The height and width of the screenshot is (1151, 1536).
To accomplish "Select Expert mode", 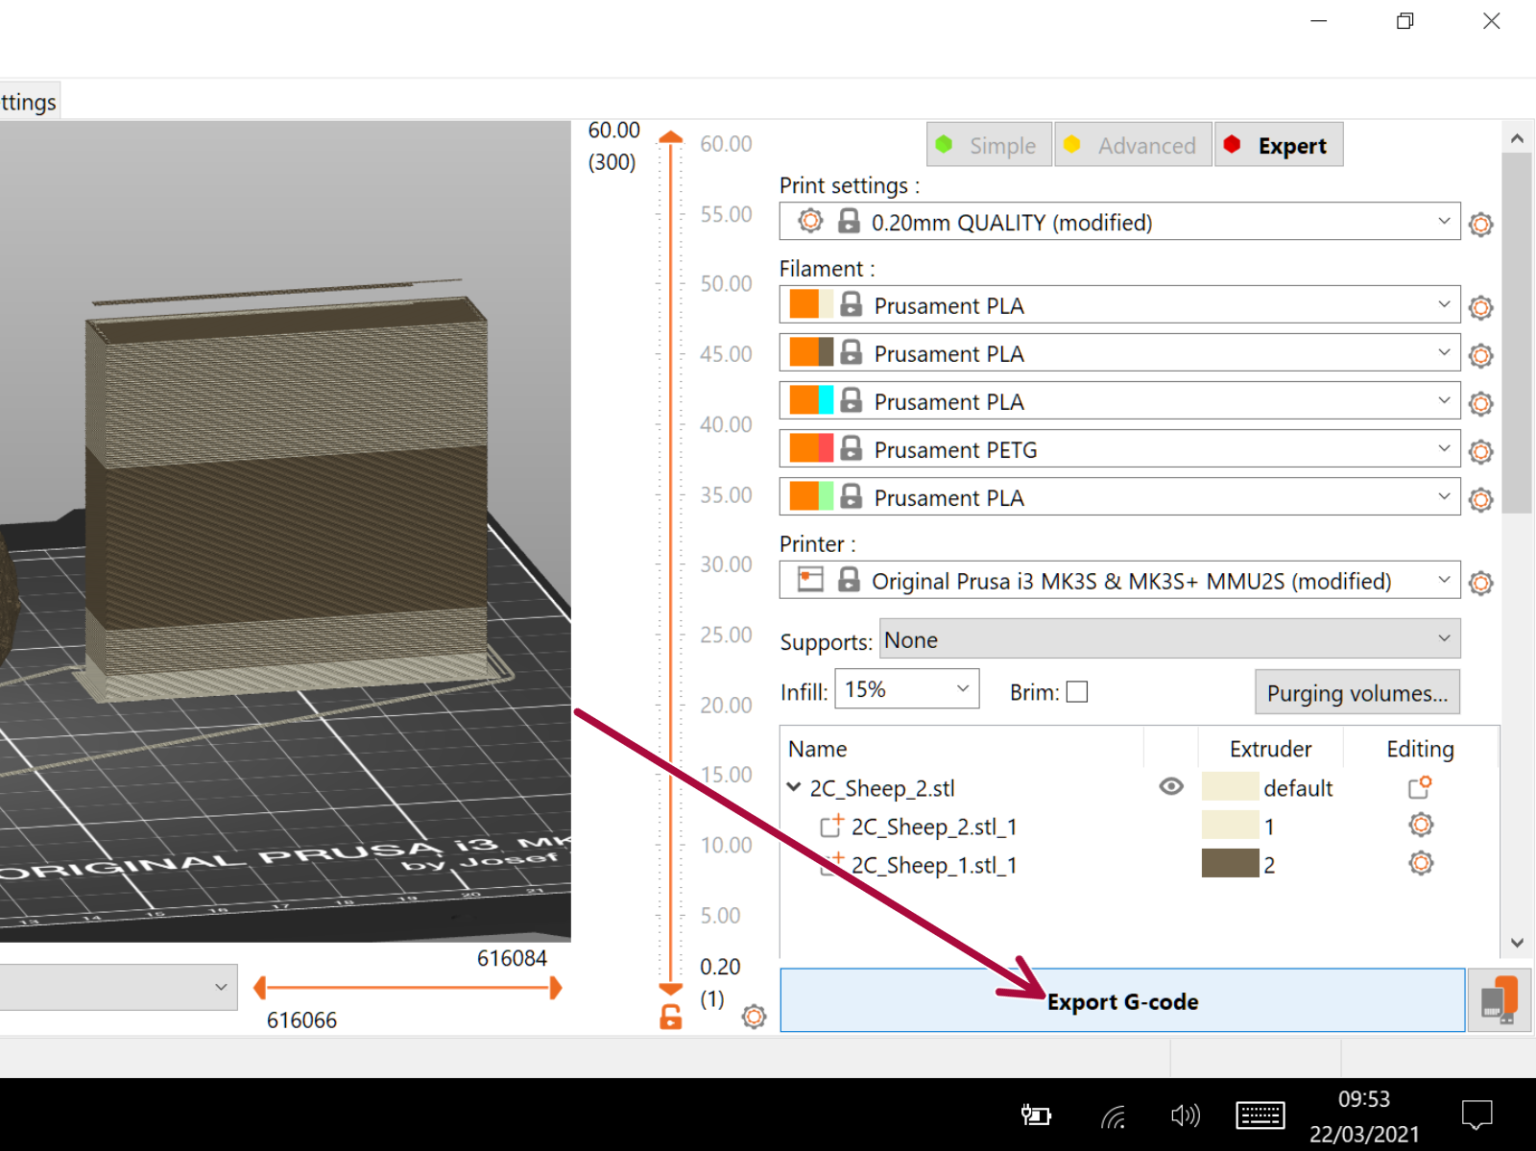I will [x=1279, y=145].
